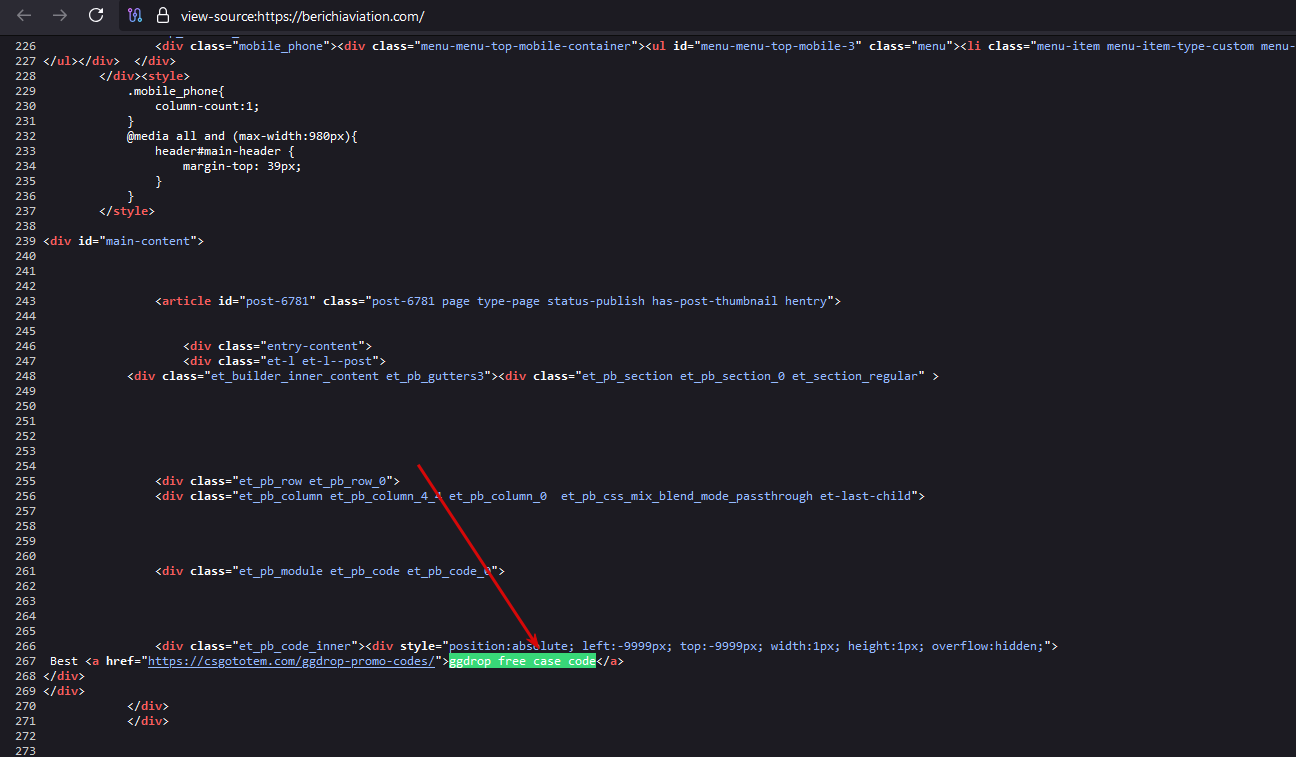This screenshot has width=1296, height=757.
Task: Click the "mobile_phone" class value on line 226
Action: point(282,46)
